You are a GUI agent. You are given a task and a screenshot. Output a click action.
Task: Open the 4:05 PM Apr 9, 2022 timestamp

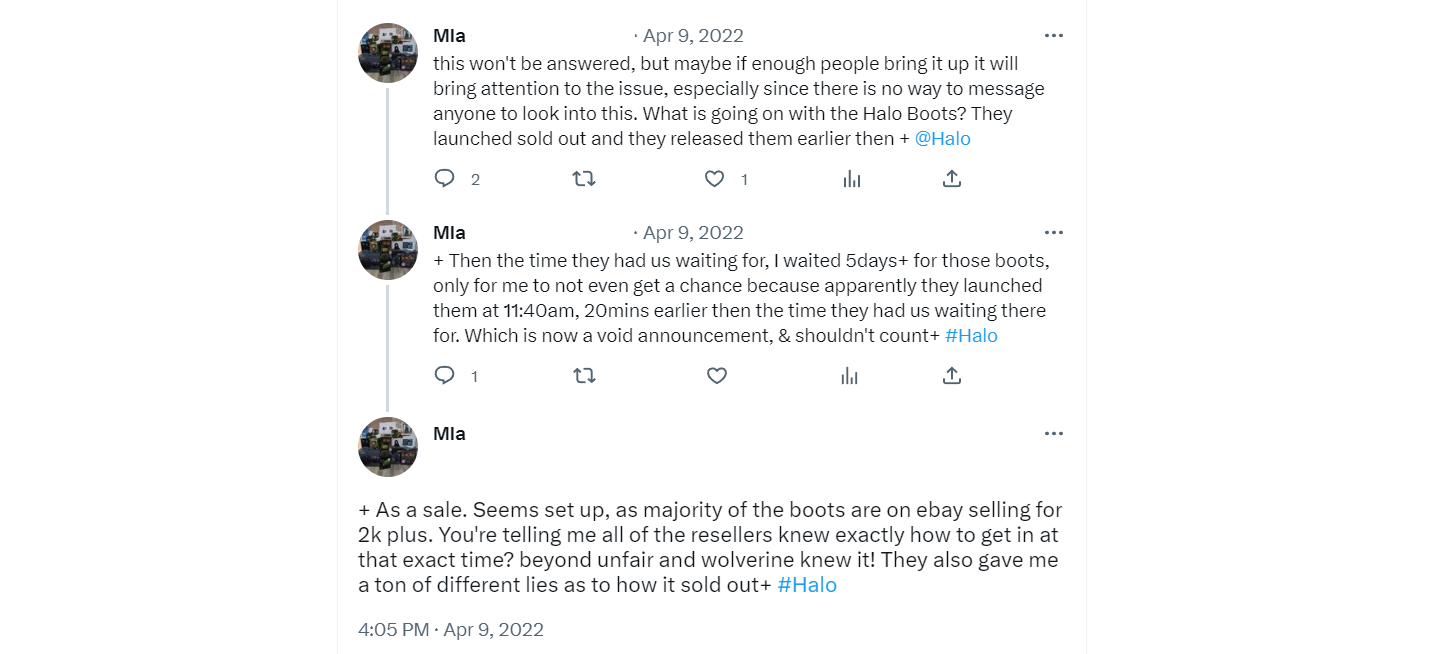[451, 630]
